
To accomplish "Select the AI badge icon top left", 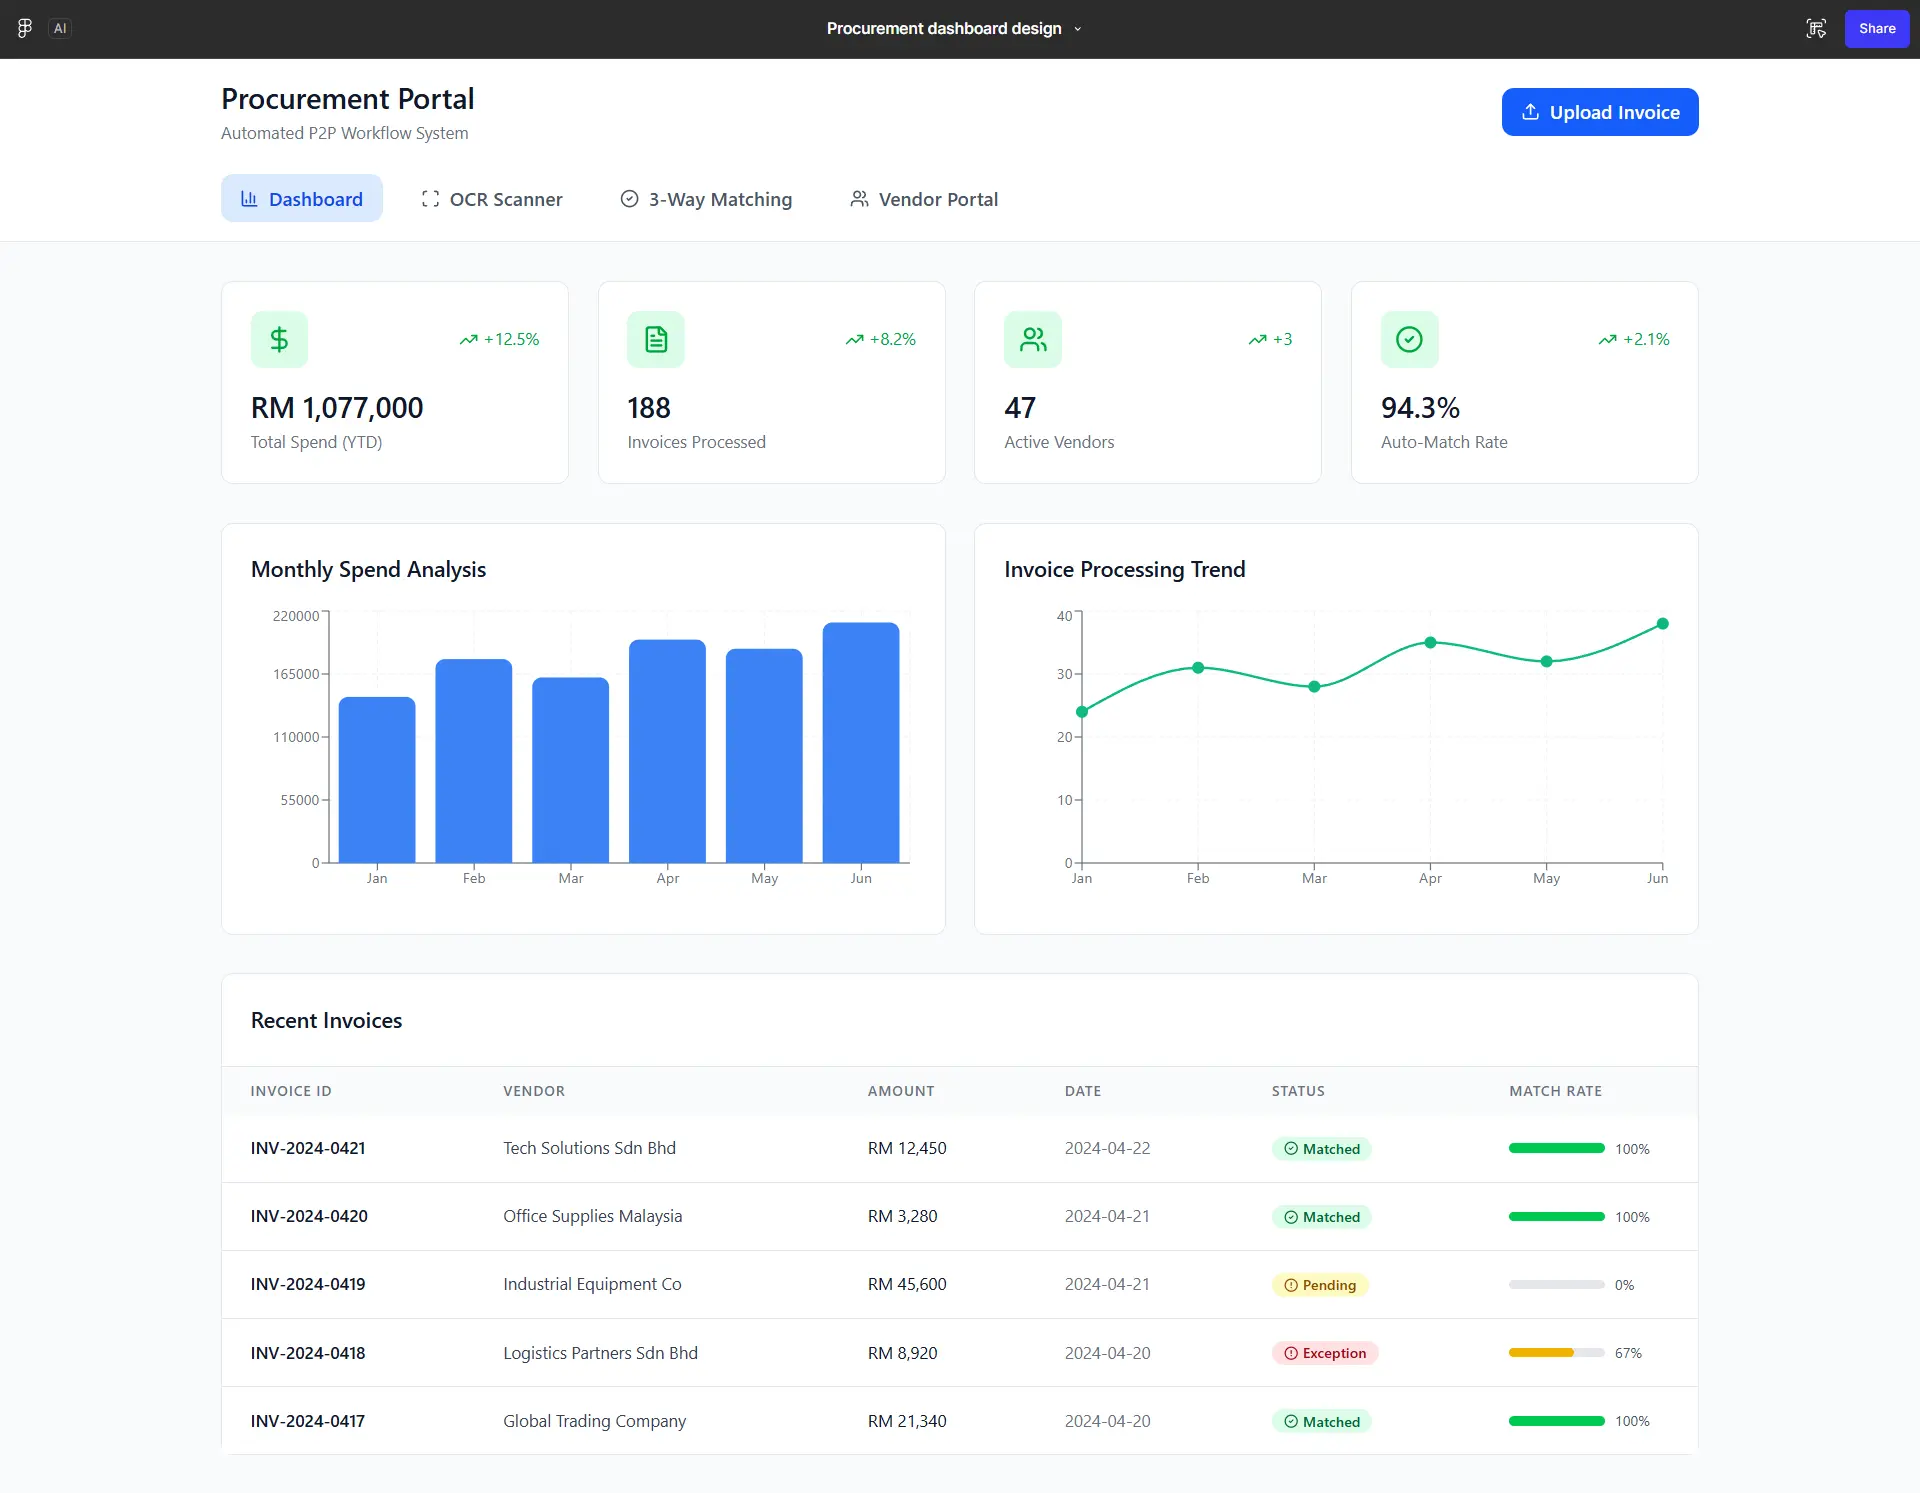I will pyautogui.click(x=60, y=28).
